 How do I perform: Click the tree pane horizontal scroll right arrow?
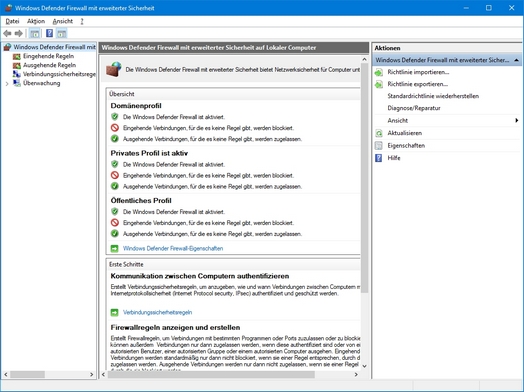(x=91, y=375)
